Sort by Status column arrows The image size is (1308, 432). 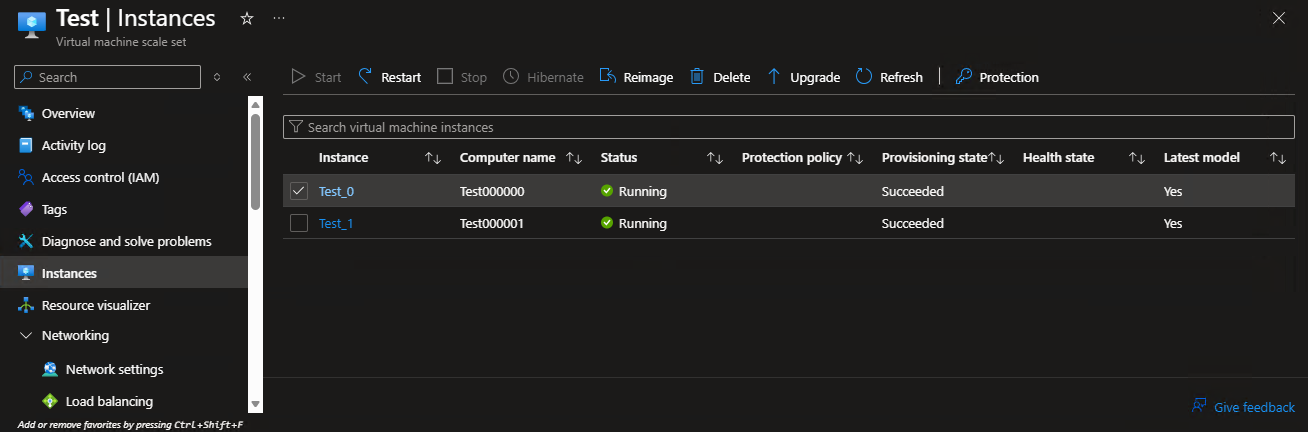click(x=715, y=158)
